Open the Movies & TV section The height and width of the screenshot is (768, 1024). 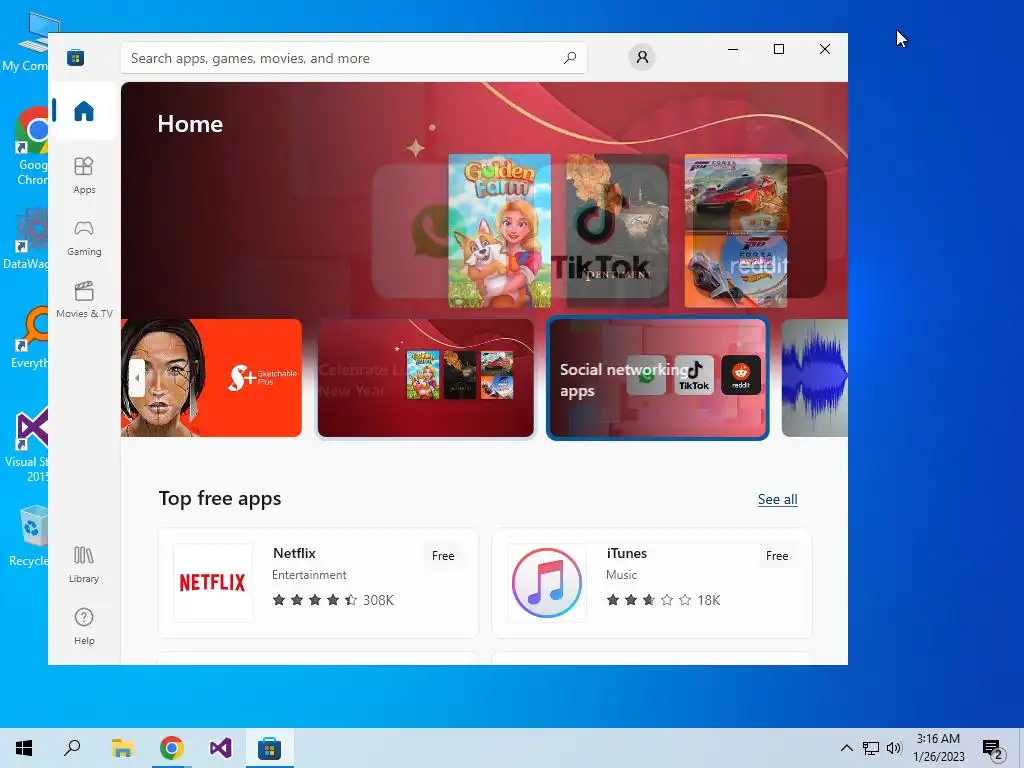(84, 299)
